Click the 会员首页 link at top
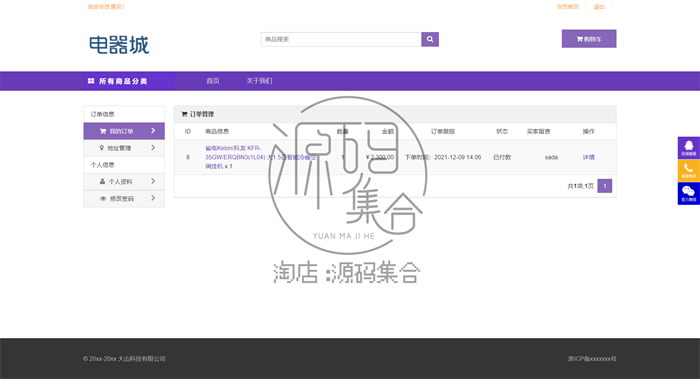The image size is (700, 379). (567, 7)
